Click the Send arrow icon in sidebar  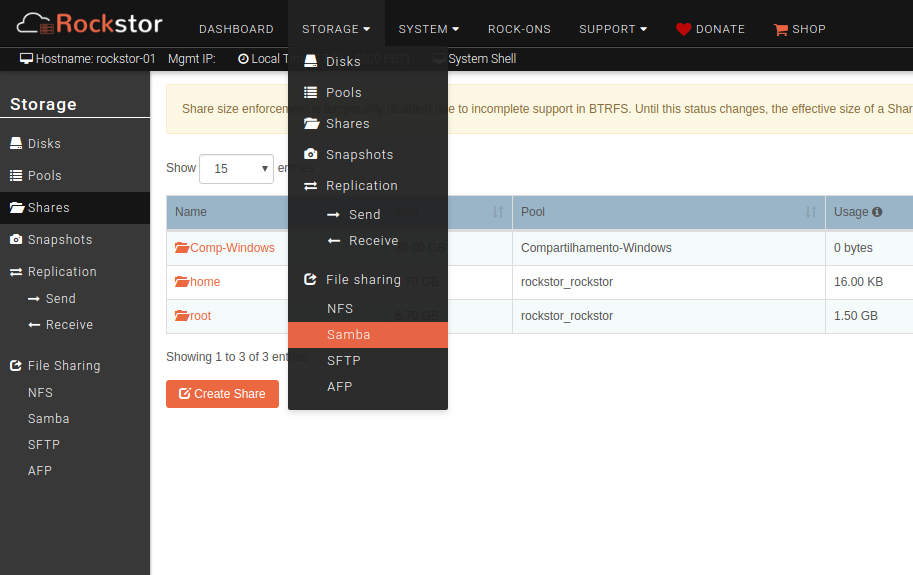click(x=34, y=299)
